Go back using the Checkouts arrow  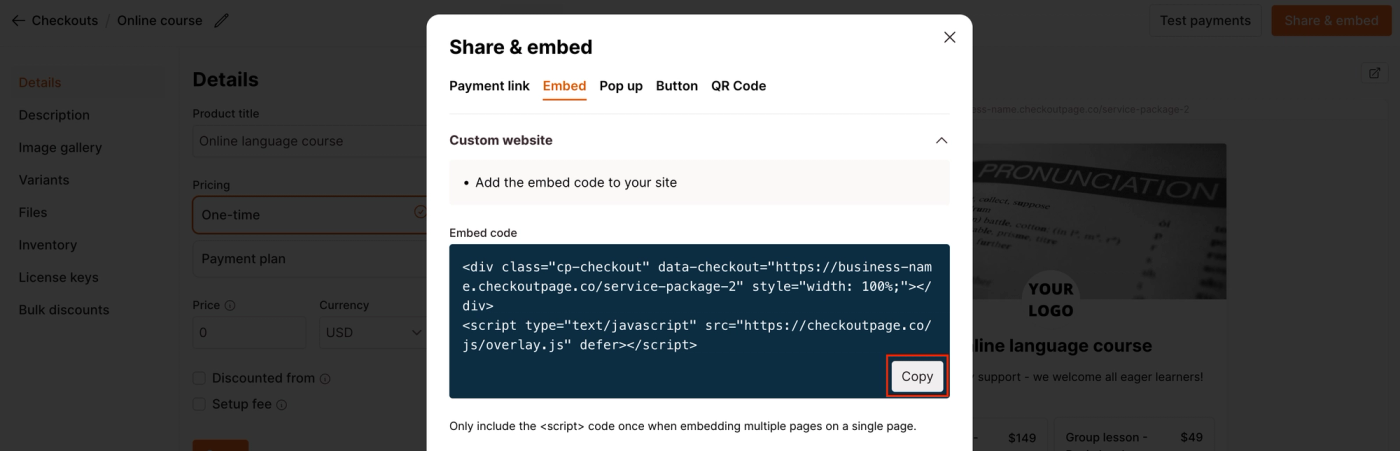tap(18, 20)
